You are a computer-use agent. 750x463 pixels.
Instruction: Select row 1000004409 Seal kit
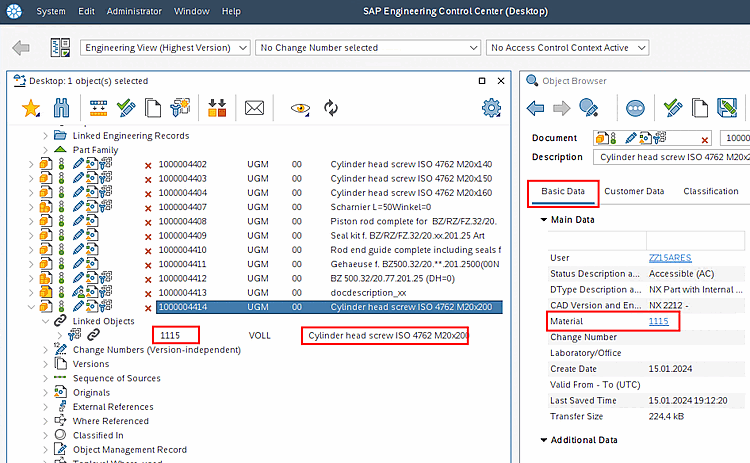click(x=329, y=236)
